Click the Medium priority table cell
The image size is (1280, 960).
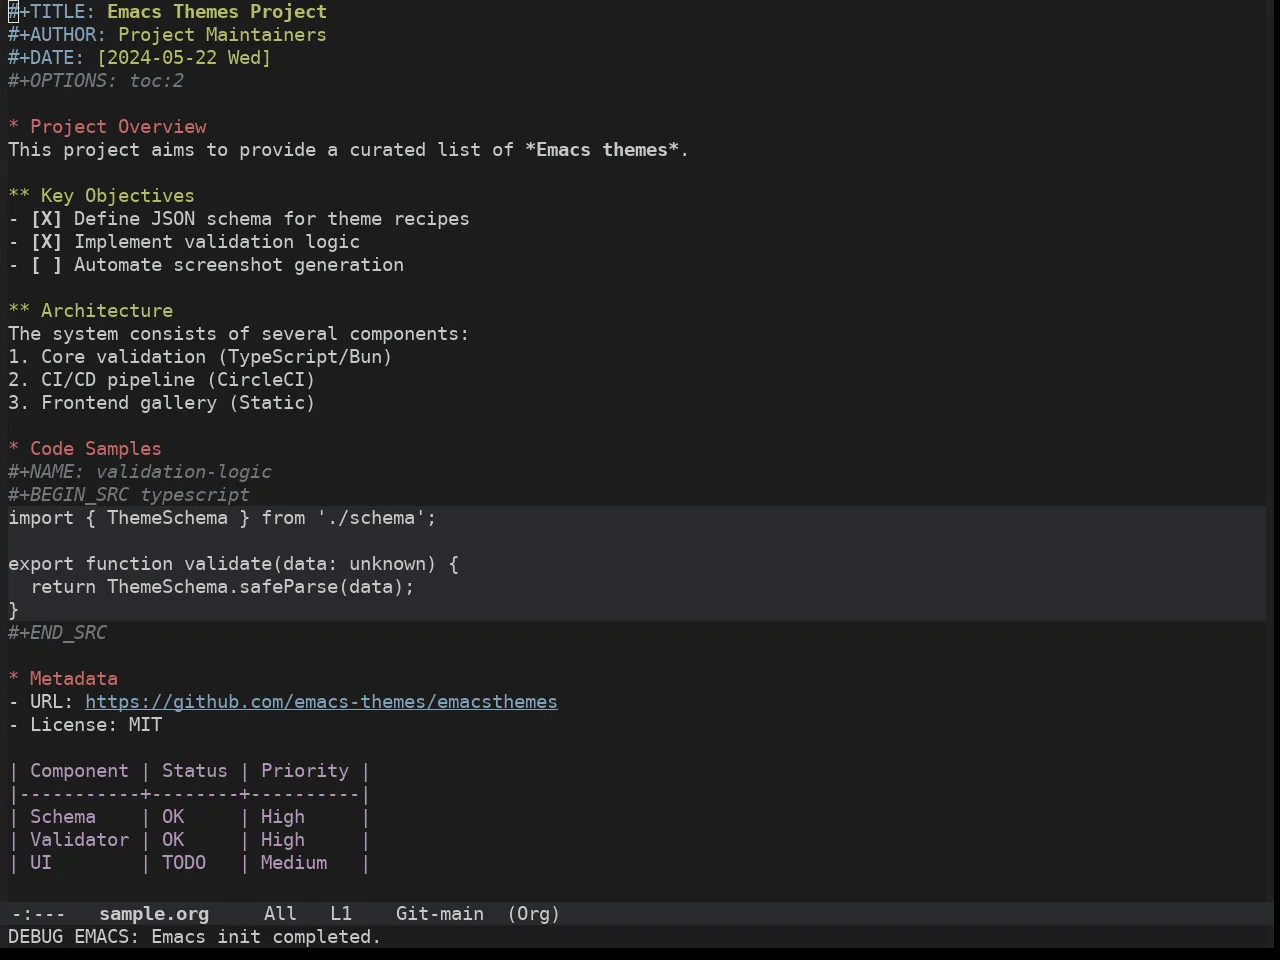point(294,863)
